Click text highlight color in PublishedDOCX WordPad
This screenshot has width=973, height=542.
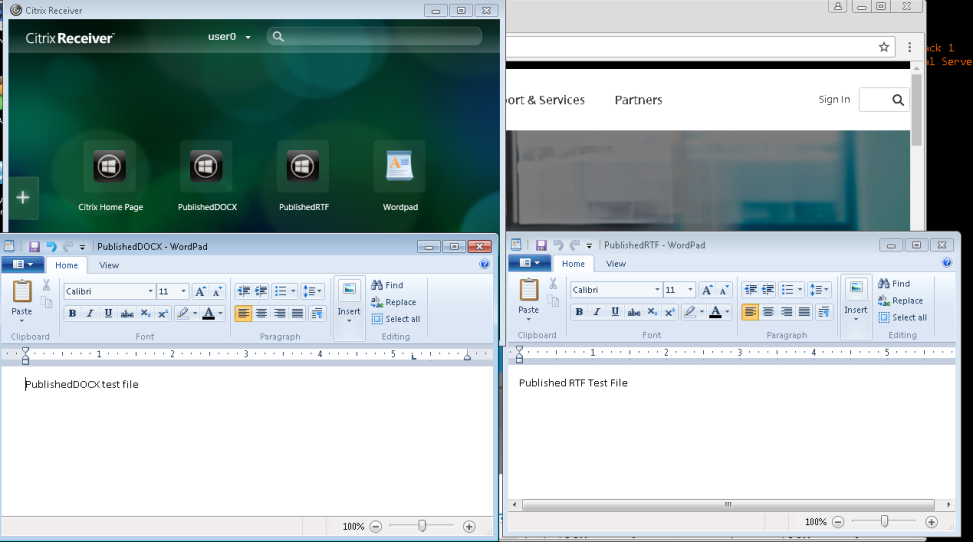[x=182, y=314]
